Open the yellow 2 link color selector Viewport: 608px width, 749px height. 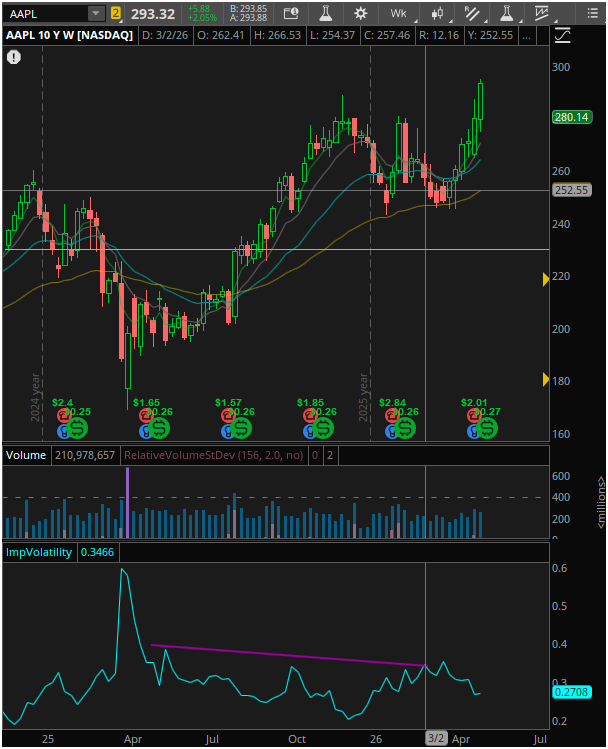pyautogui.click(x=116, y=13)
